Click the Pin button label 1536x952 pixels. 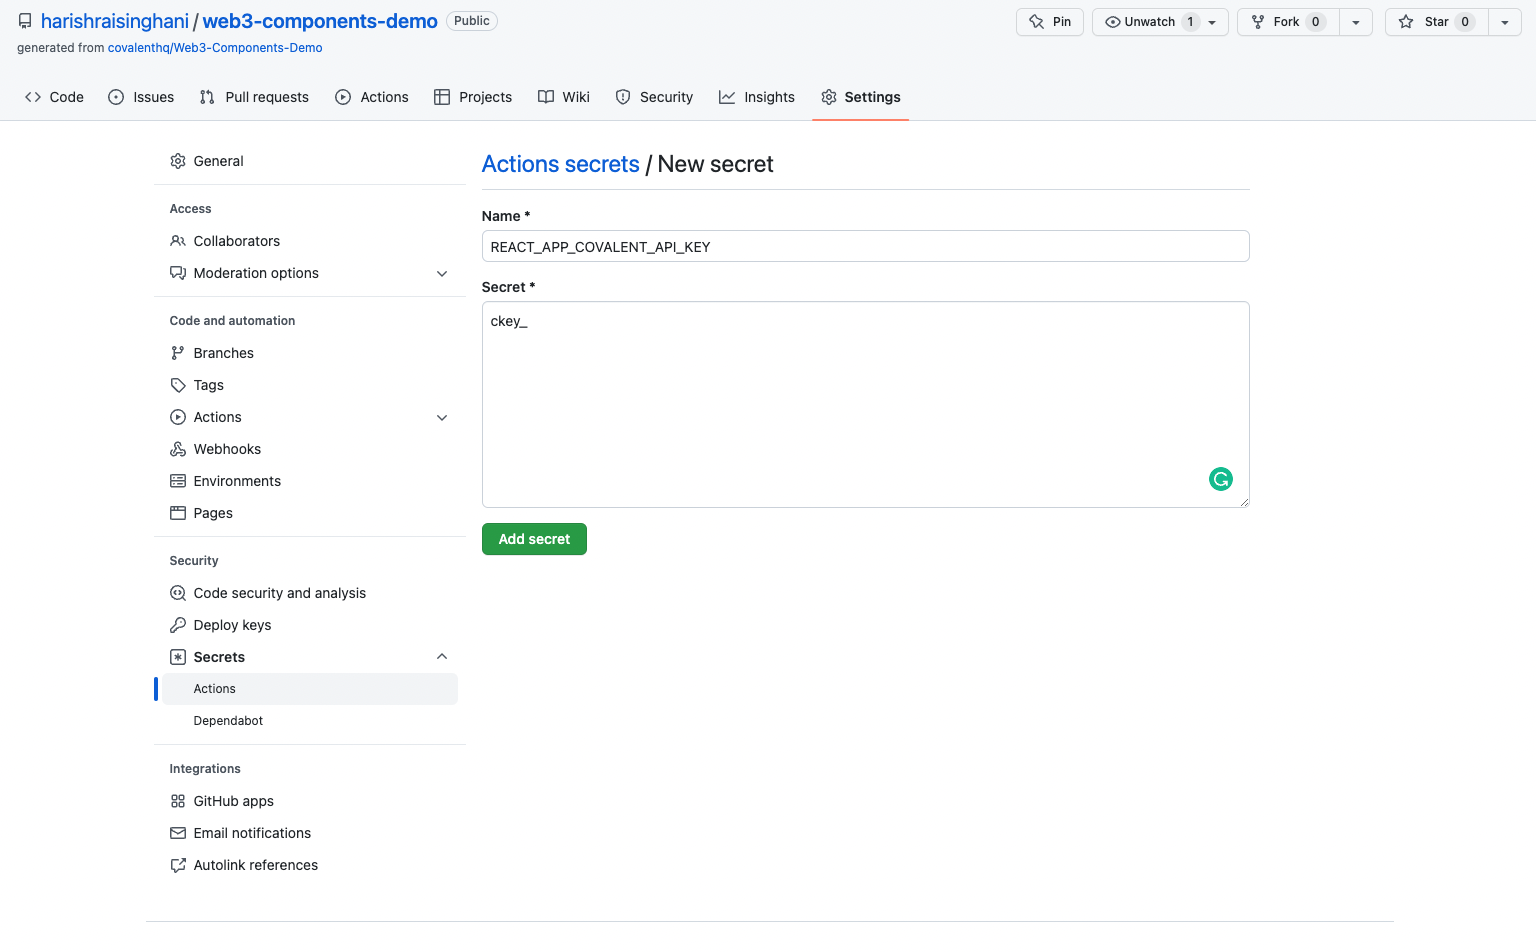click(x=1062, y=22)
